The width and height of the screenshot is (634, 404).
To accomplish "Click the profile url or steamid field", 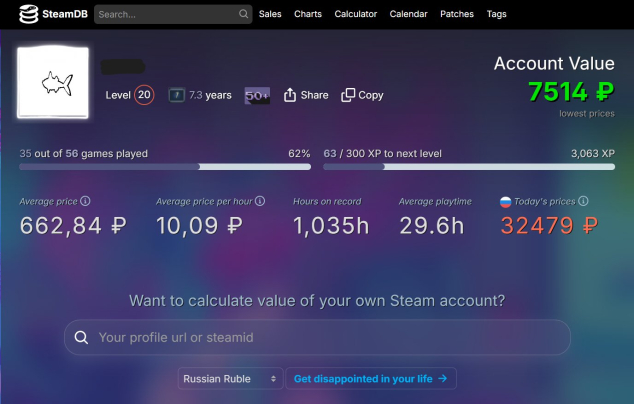I will coord(317,337).
